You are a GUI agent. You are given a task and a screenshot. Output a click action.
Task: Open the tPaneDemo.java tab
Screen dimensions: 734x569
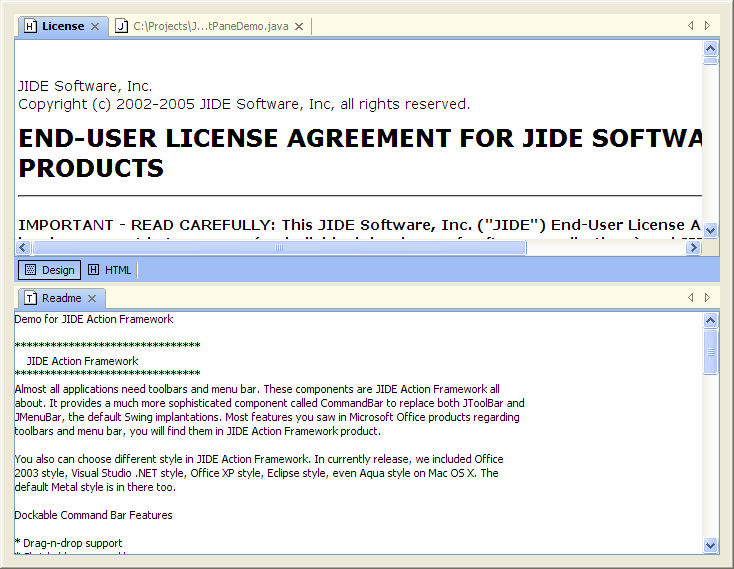tap(211, 26)
